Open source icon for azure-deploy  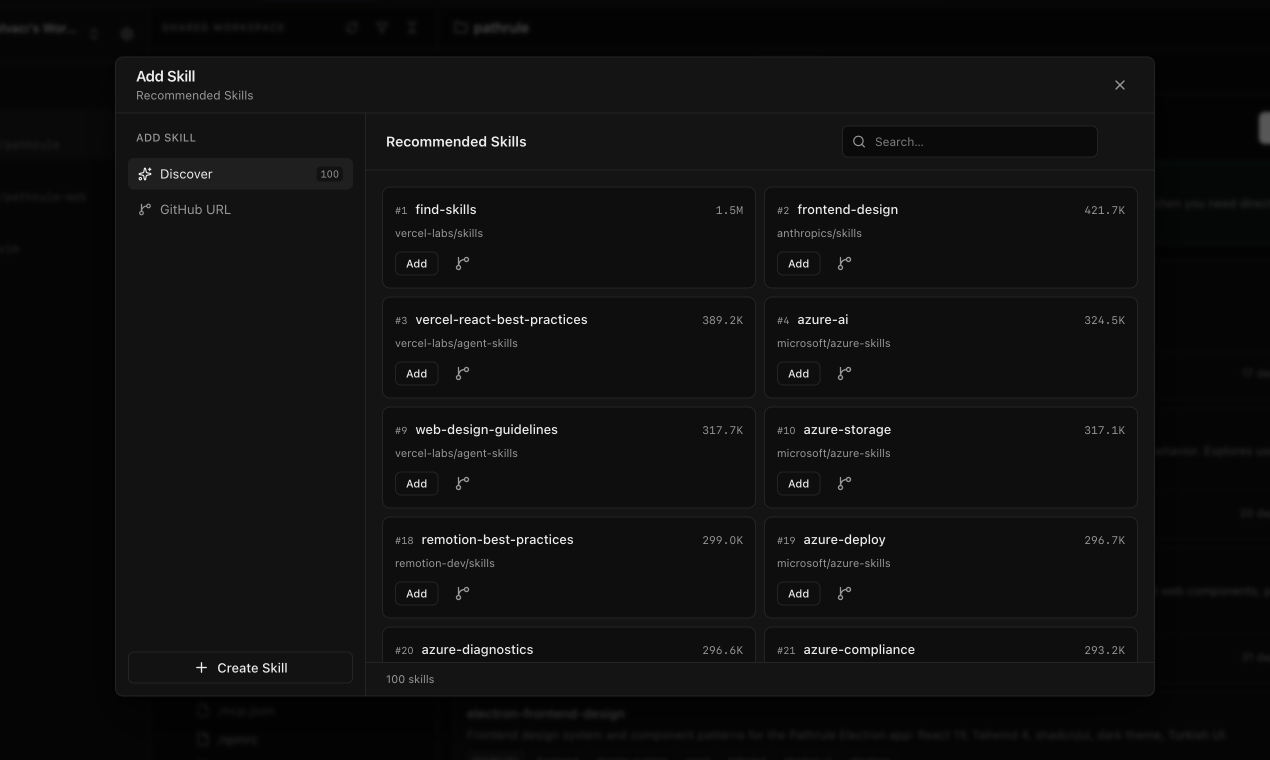[x=844, y=594]
